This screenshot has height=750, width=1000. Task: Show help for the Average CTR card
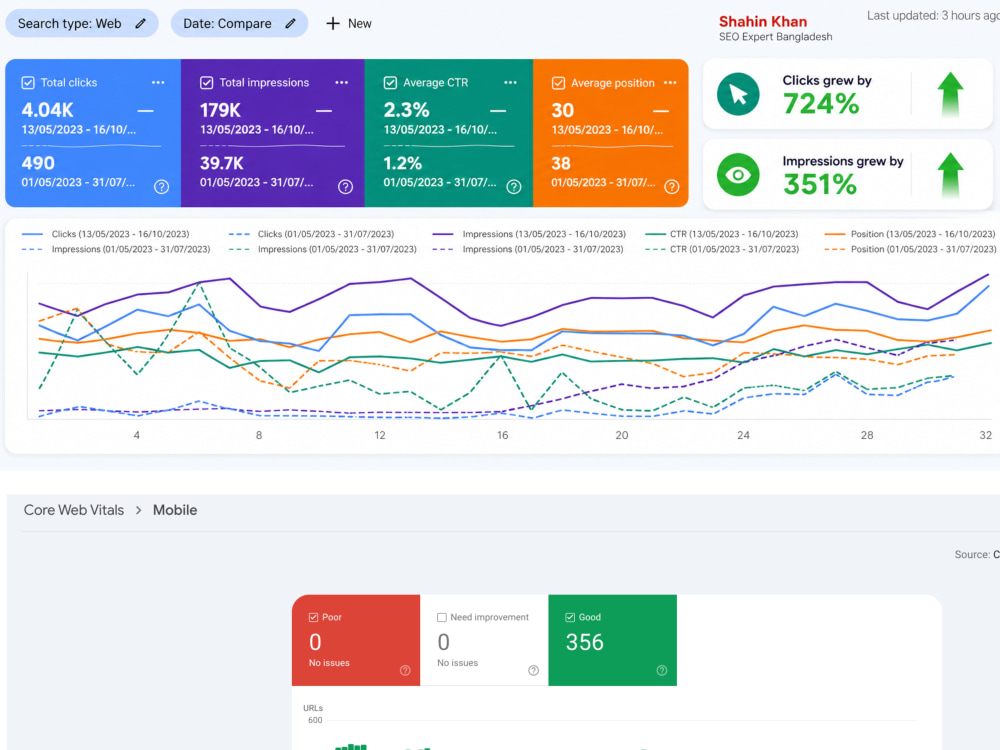[513, 187]
